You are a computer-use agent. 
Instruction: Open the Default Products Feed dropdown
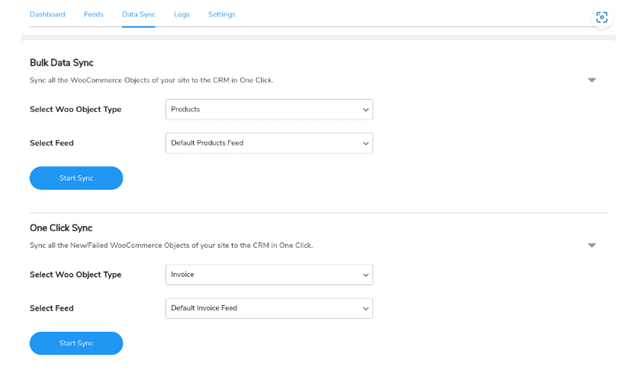269,143
